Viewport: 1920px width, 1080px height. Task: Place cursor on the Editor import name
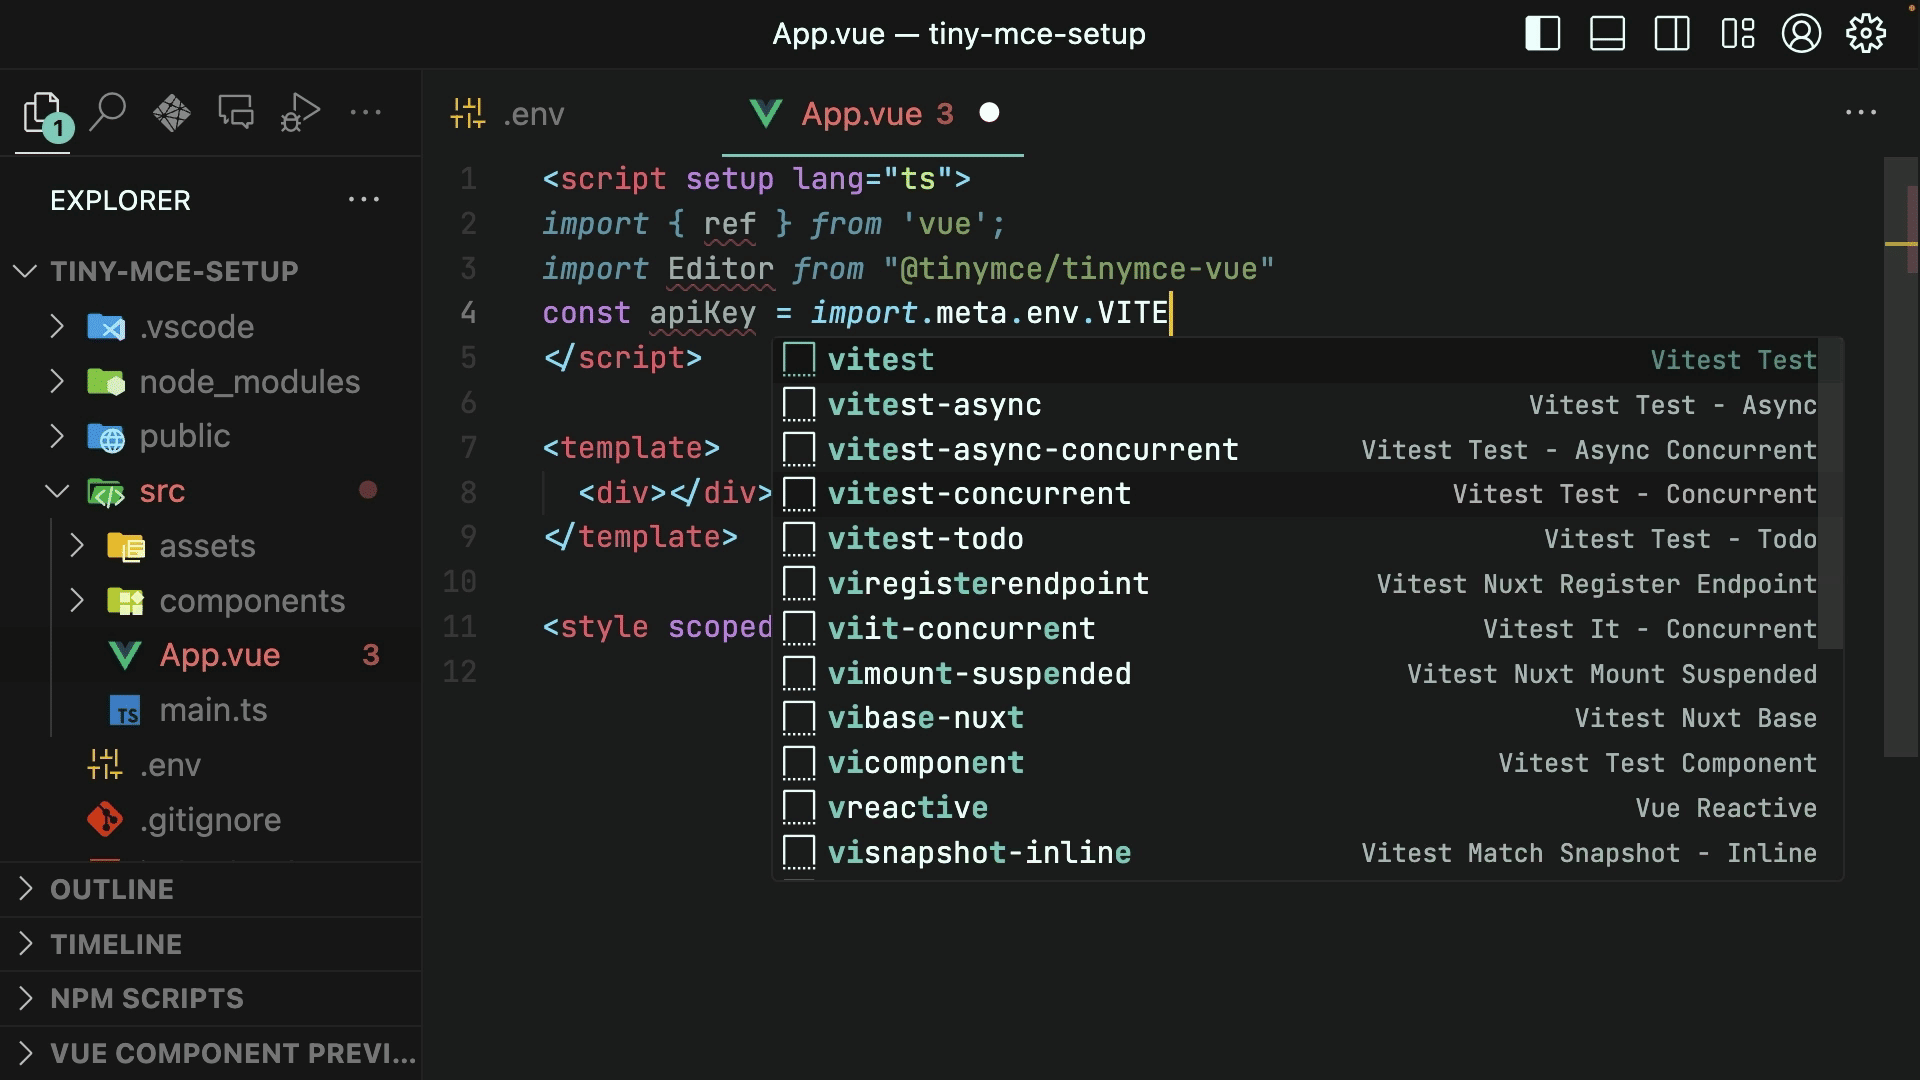click(x=721, y=268)
